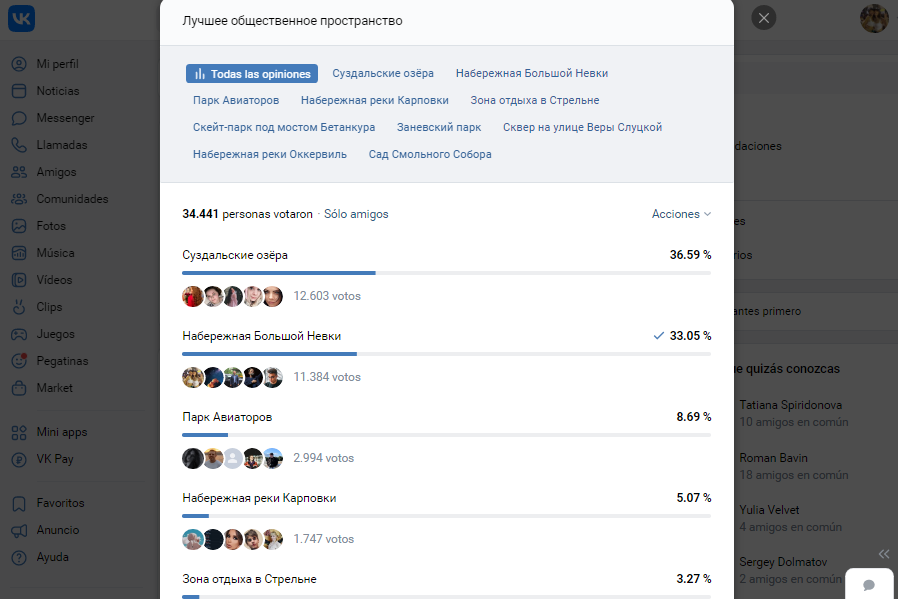Image resolution: width=898 pixels, height=599 pixels.
Task: Open the Pegatinas stickers icon
Action: [19, 361]
